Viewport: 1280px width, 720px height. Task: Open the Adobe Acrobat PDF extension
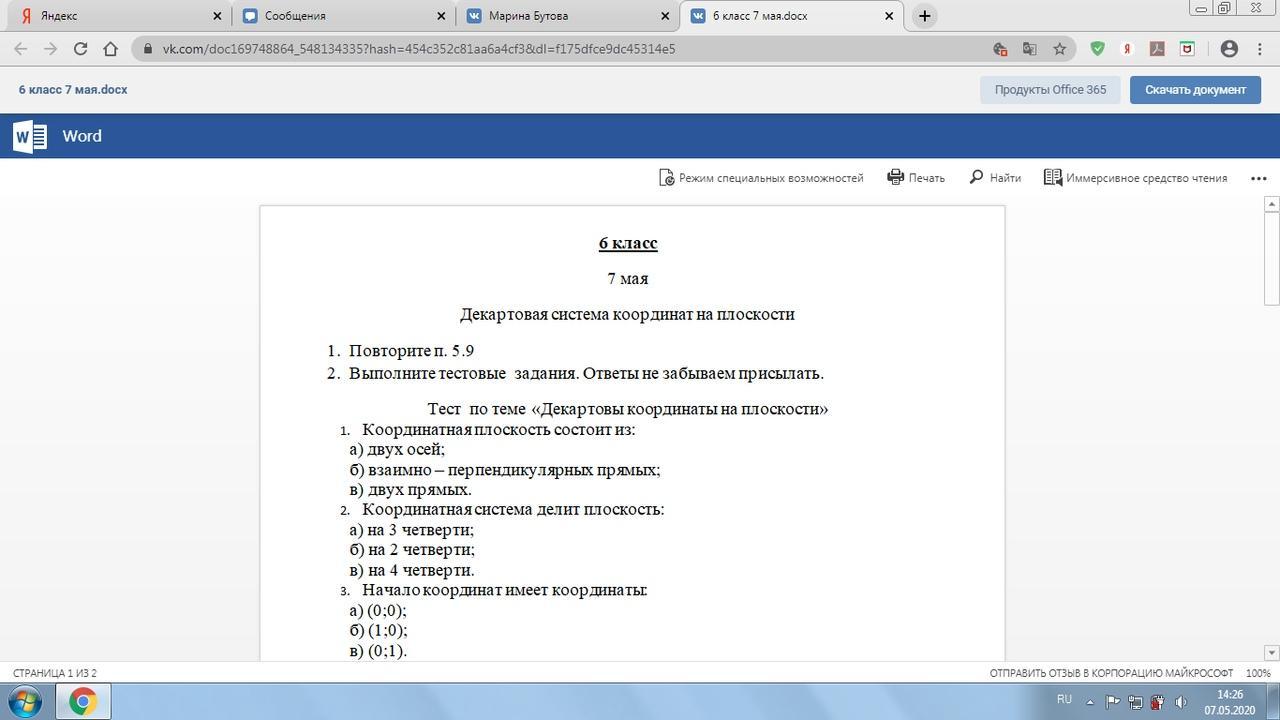point(1157,48)
